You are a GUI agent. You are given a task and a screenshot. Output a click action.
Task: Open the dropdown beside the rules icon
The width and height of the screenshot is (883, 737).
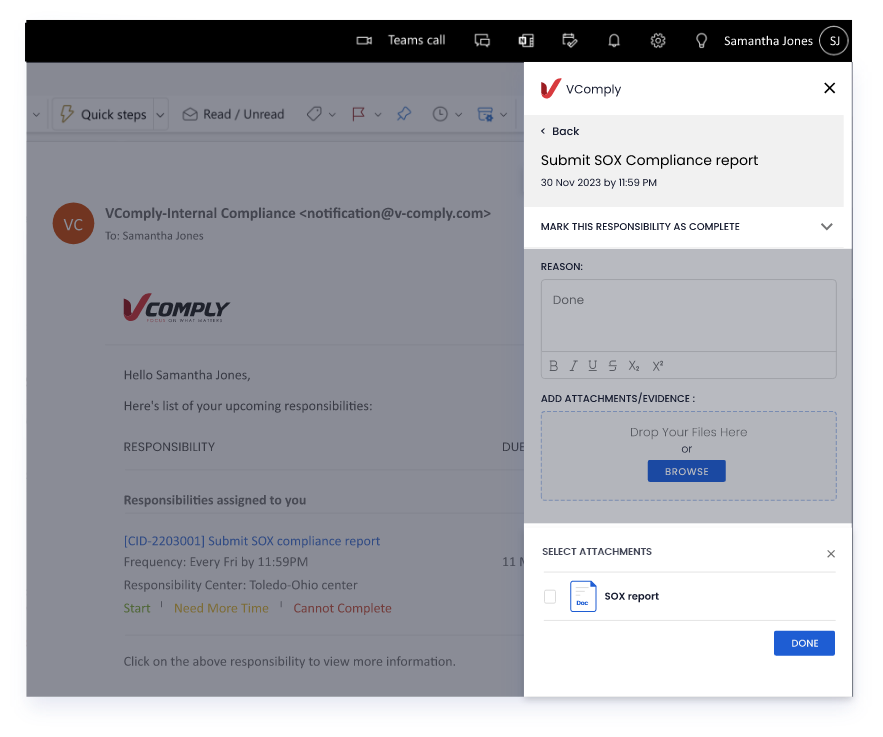[x=503, y=115]
